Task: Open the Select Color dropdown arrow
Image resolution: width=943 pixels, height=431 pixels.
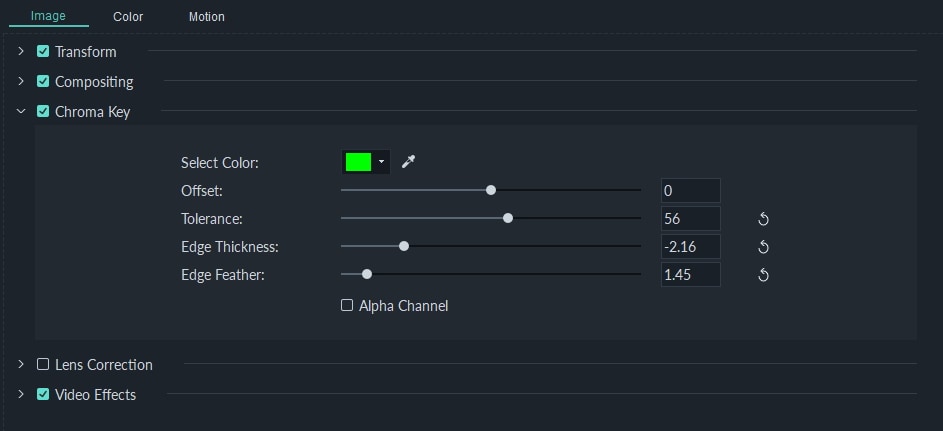Action: click(x=381, y=162)
